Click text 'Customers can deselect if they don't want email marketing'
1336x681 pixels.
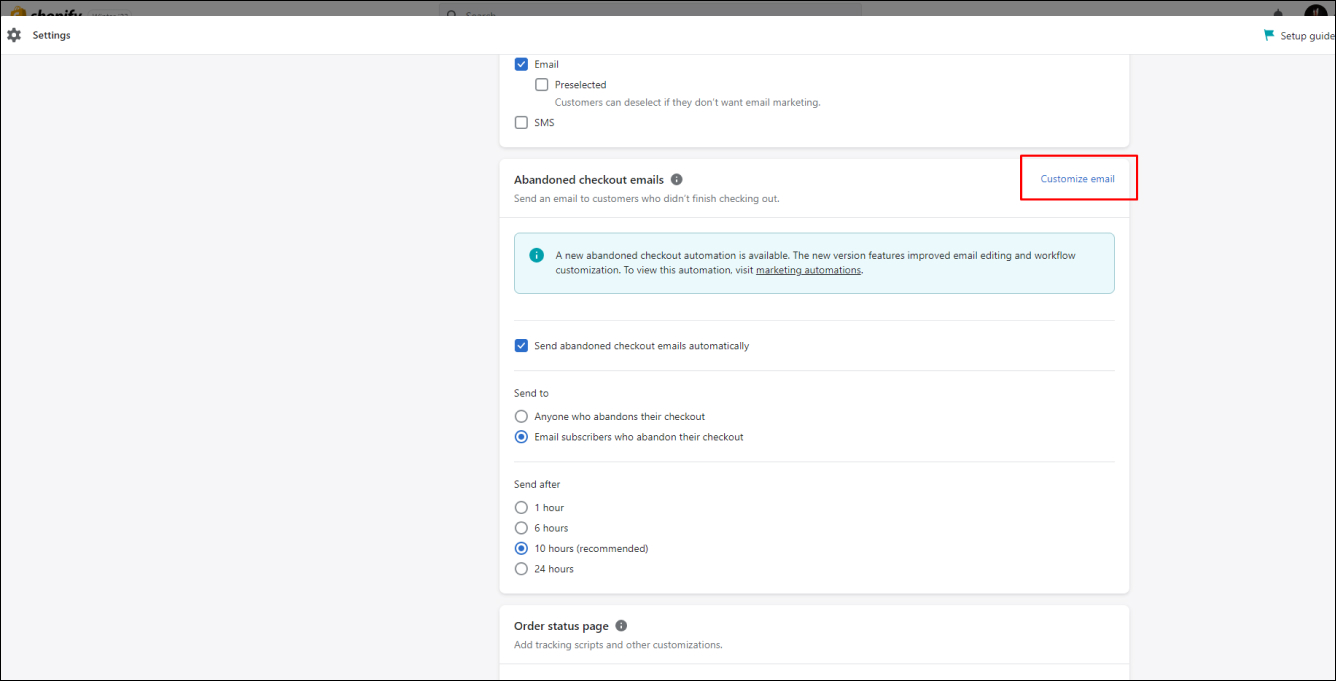pyautogui.click(x=687, y=102)
